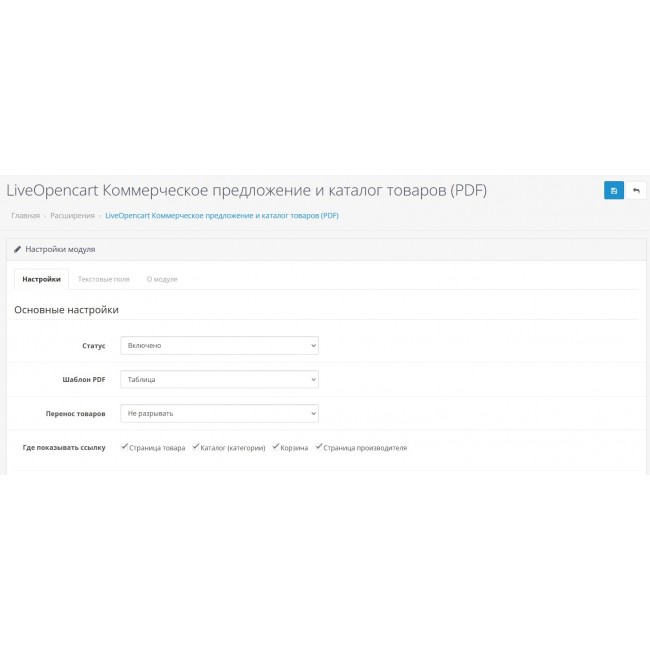Toggle the Страница производителя checkbox
The image size is (650, 650).
tap(319, 447)
